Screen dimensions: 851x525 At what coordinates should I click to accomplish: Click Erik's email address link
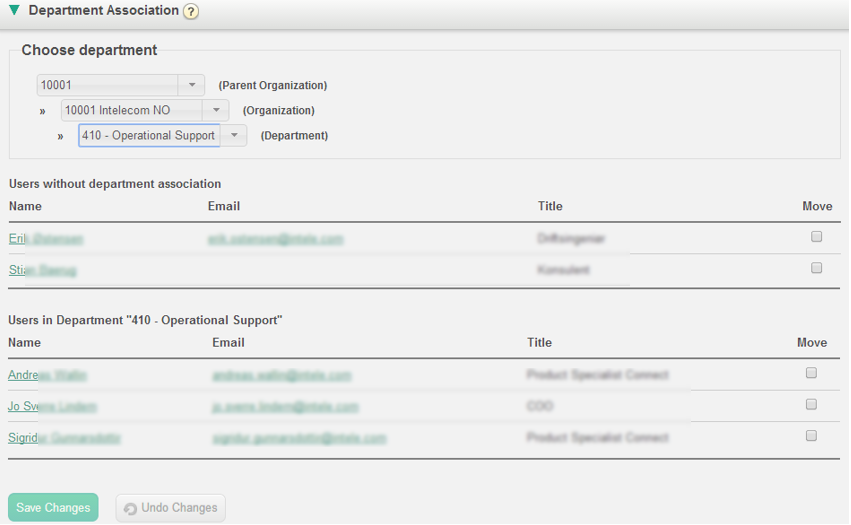point(275,239)
